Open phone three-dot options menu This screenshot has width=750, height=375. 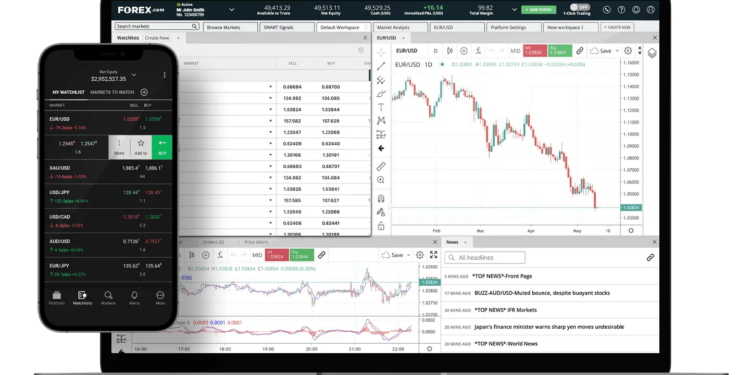coord(165,75)
